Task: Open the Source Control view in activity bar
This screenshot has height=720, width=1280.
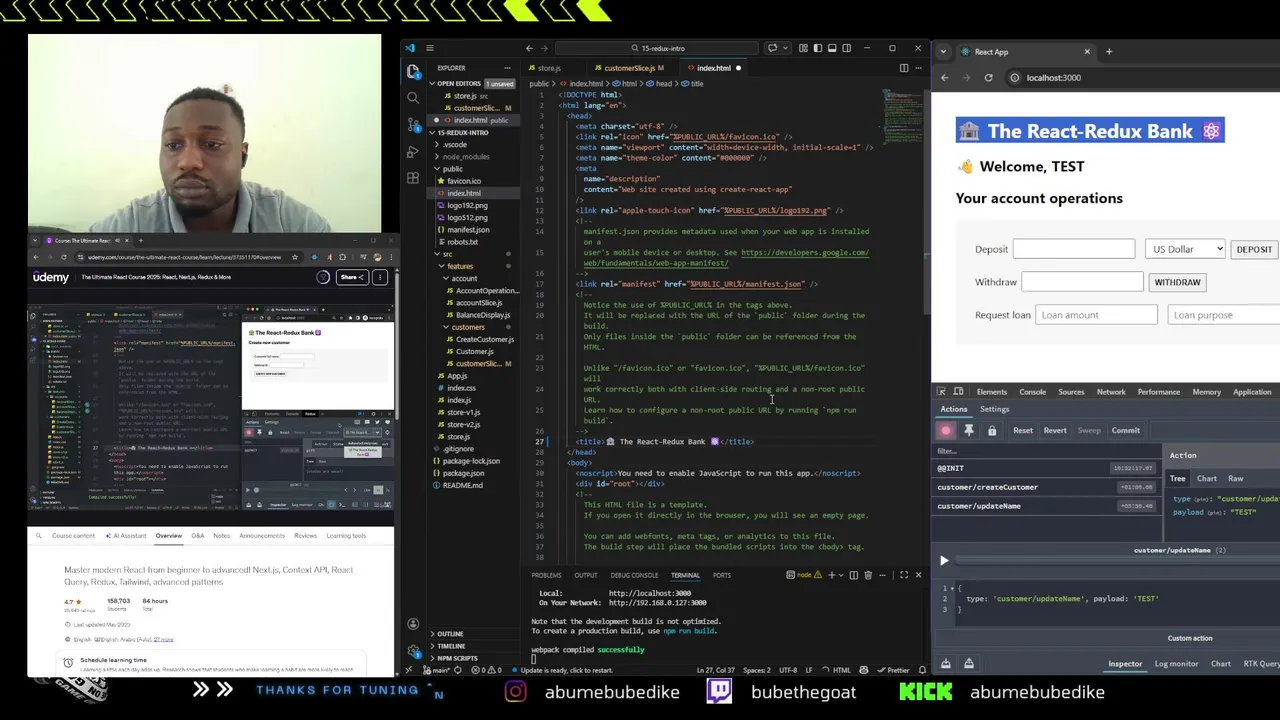Action: point(413,125)
